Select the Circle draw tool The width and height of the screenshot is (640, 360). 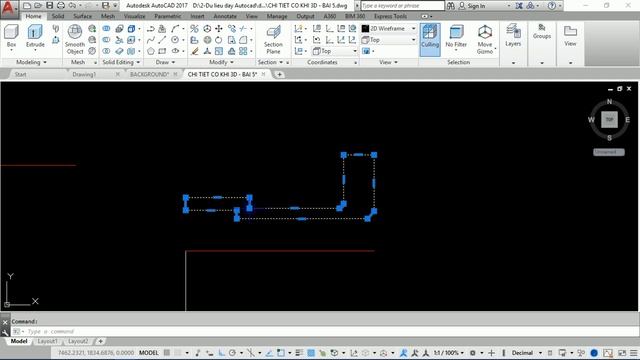(x=175, y=40)
